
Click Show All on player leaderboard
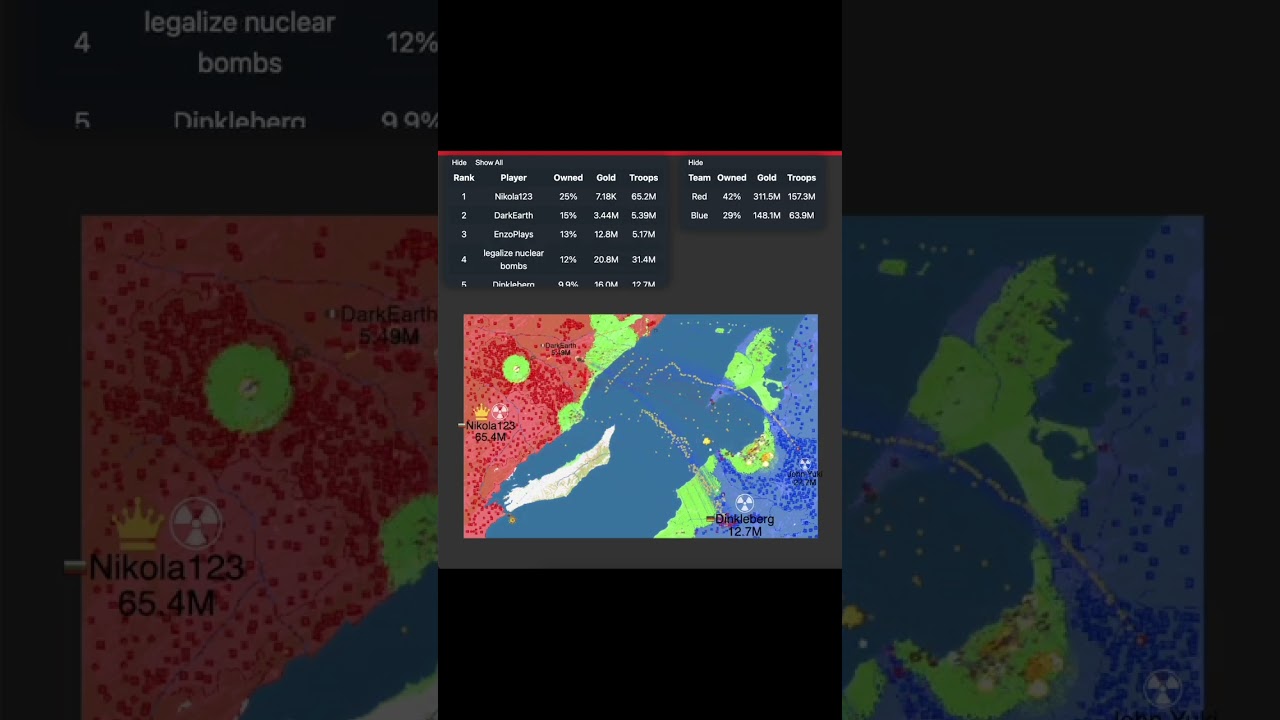coord(489,162)
